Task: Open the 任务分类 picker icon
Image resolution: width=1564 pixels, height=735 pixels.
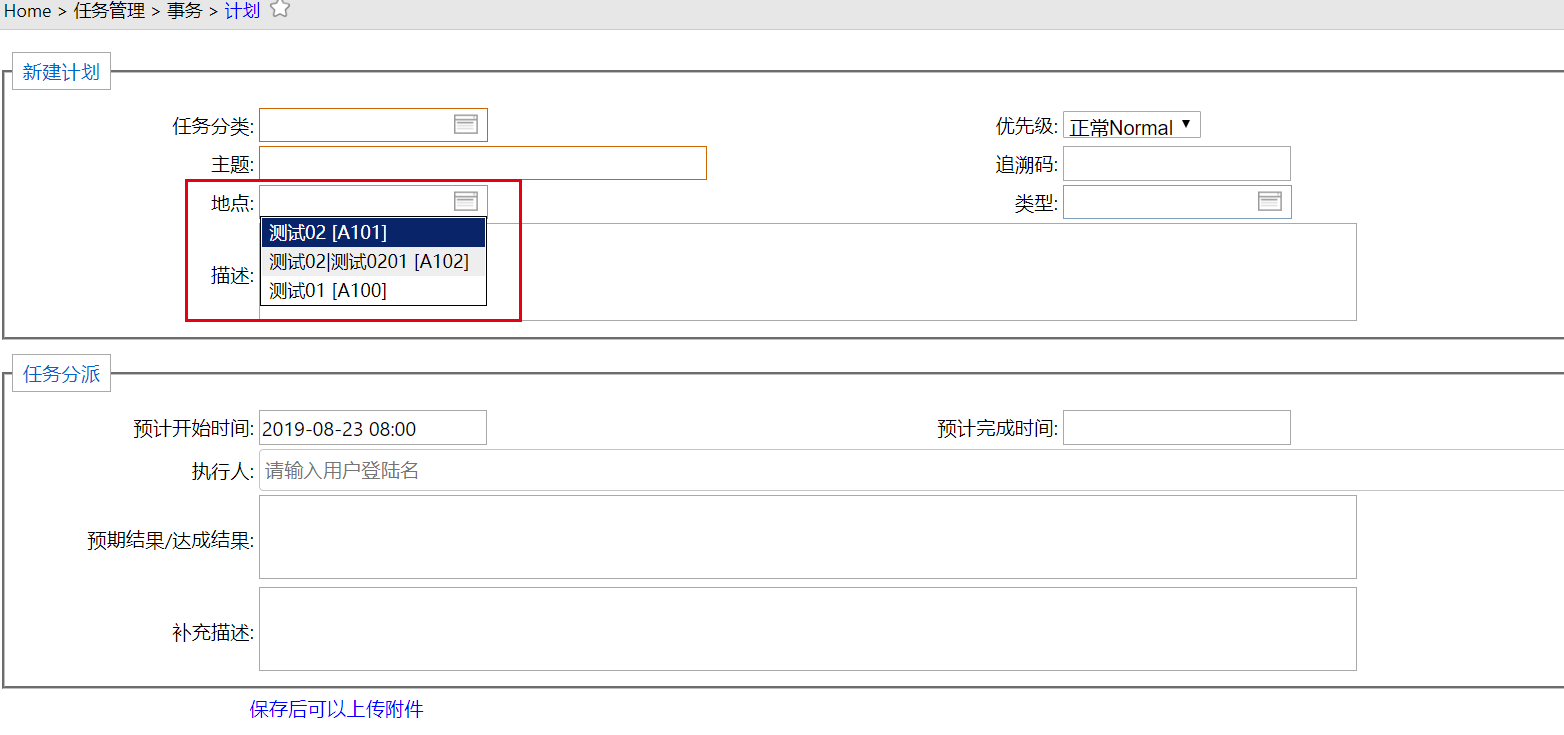Action: 466,124
